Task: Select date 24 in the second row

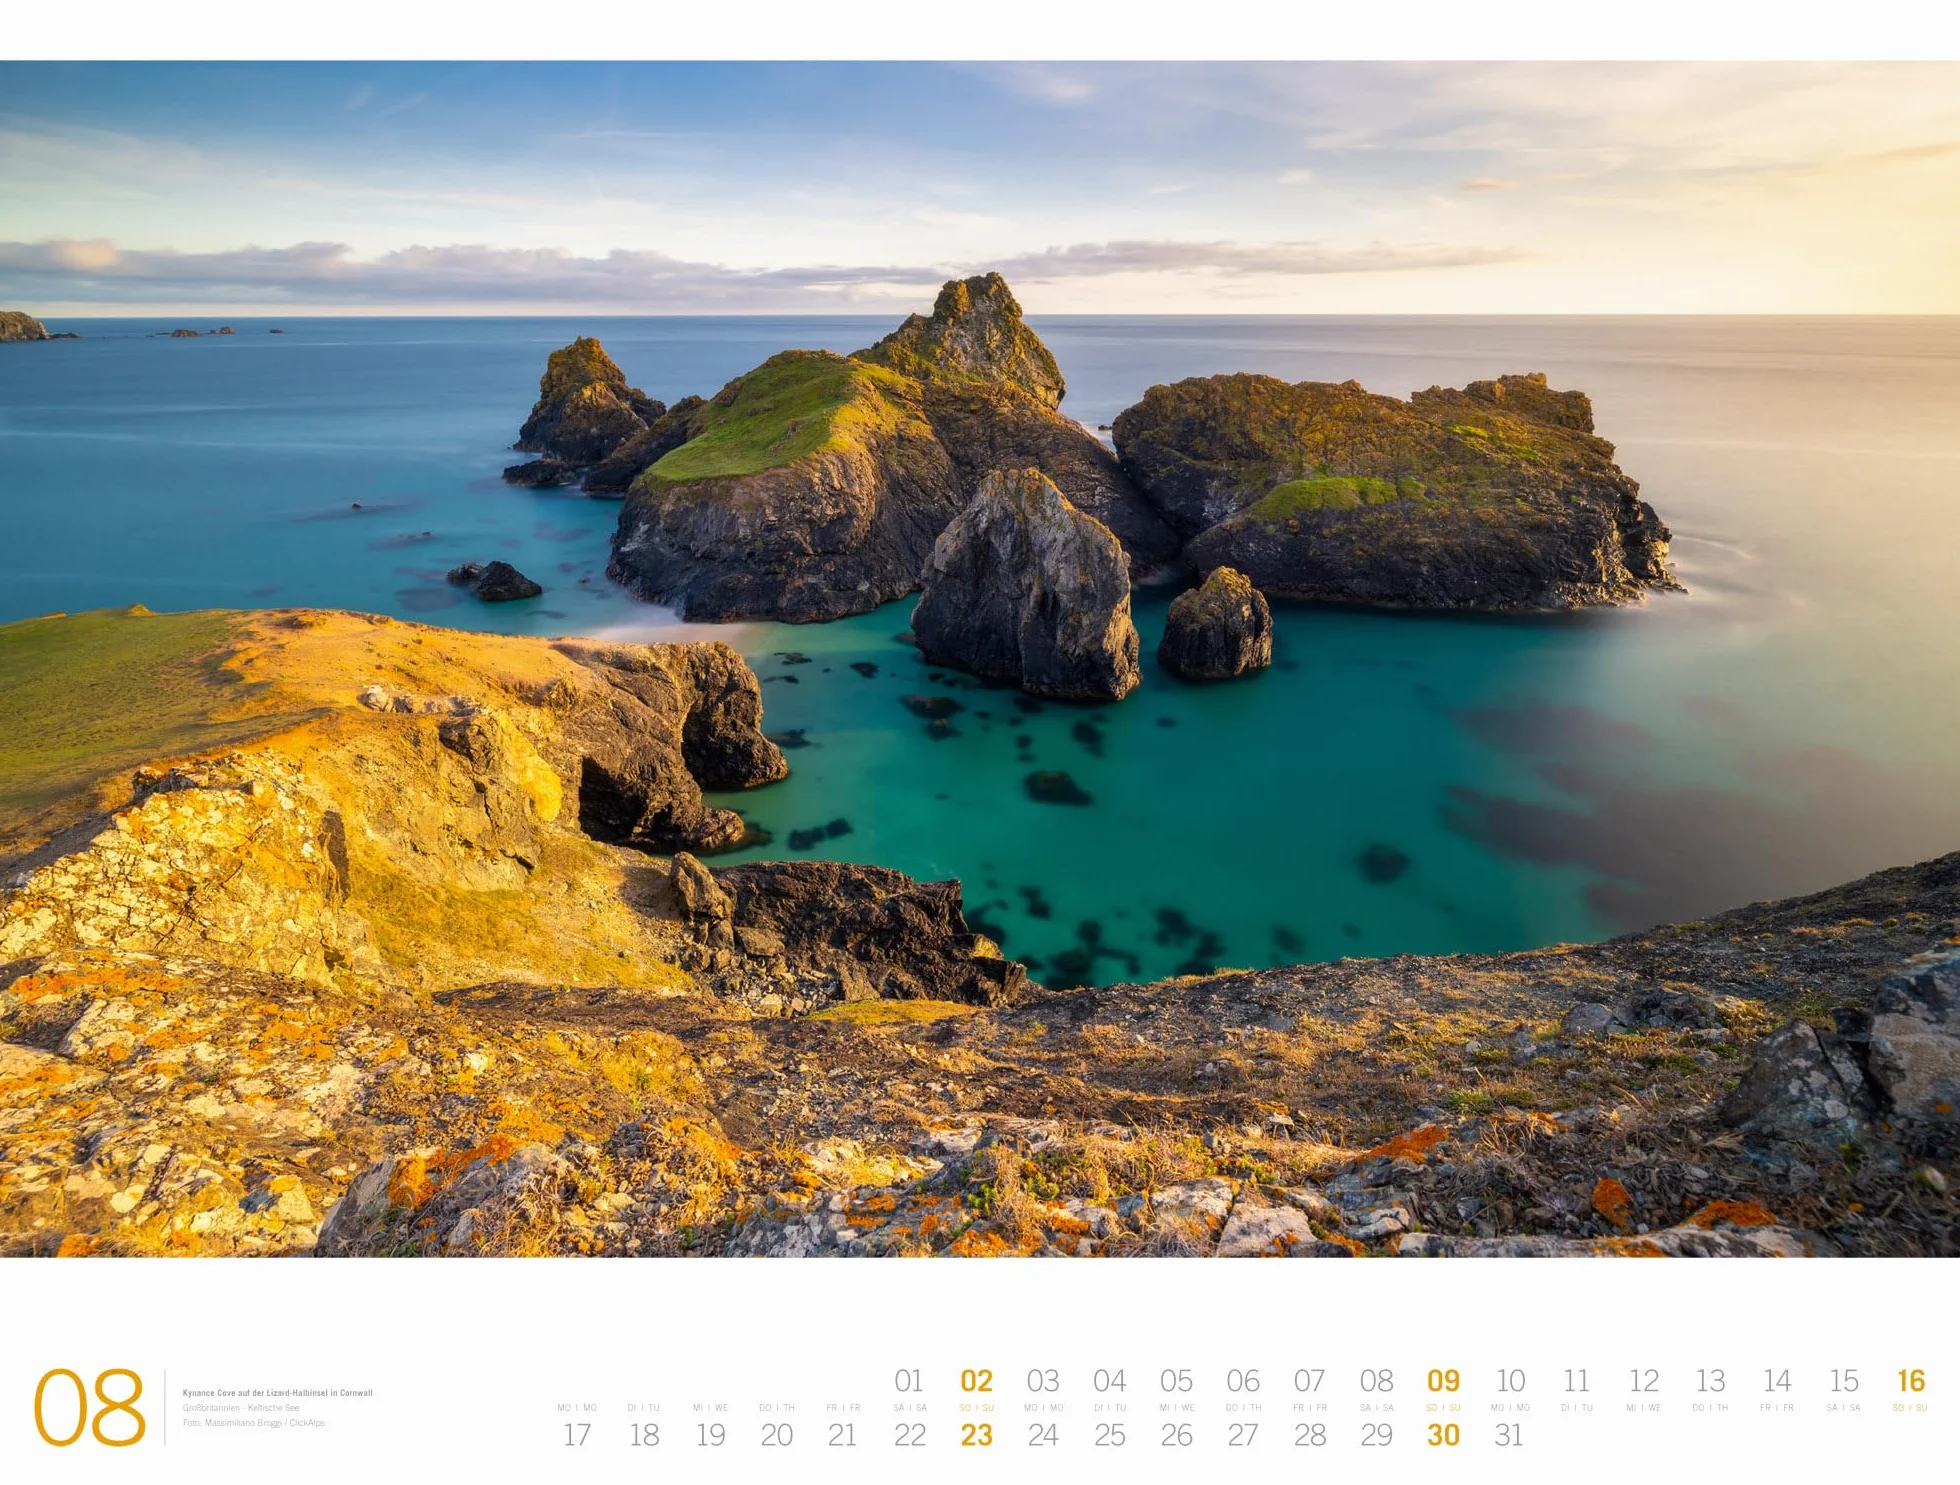Action: pos(1043,1435)
